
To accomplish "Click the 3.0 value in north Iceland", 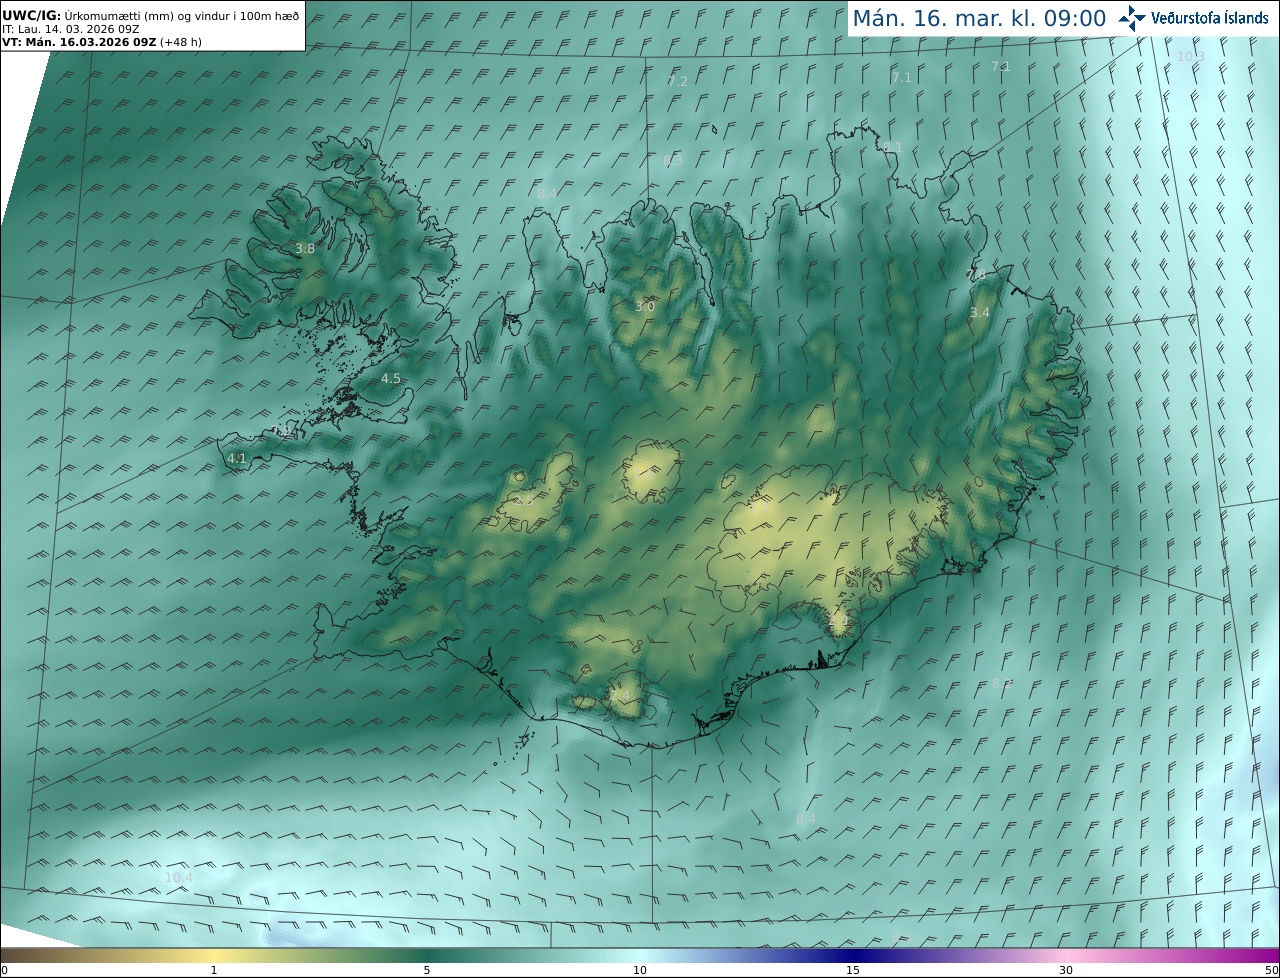I will 645,306.
